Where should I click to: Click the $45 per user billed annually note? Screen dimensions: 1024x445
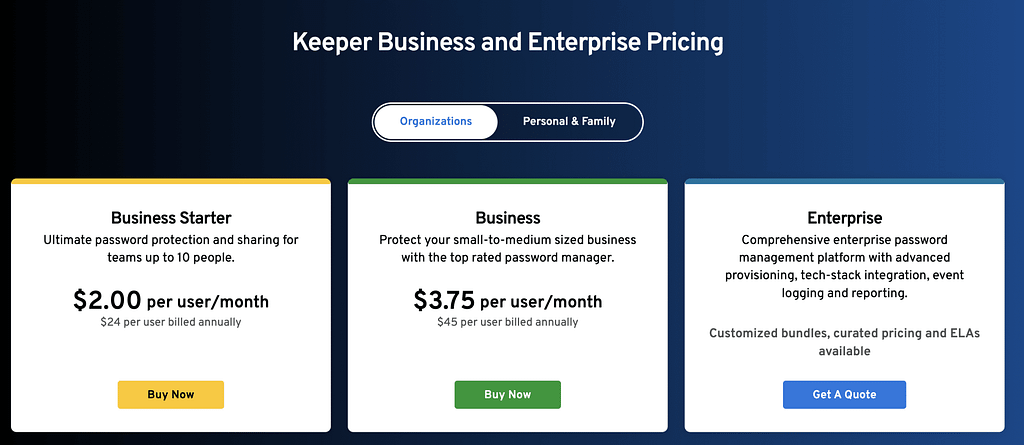(508, 322)
